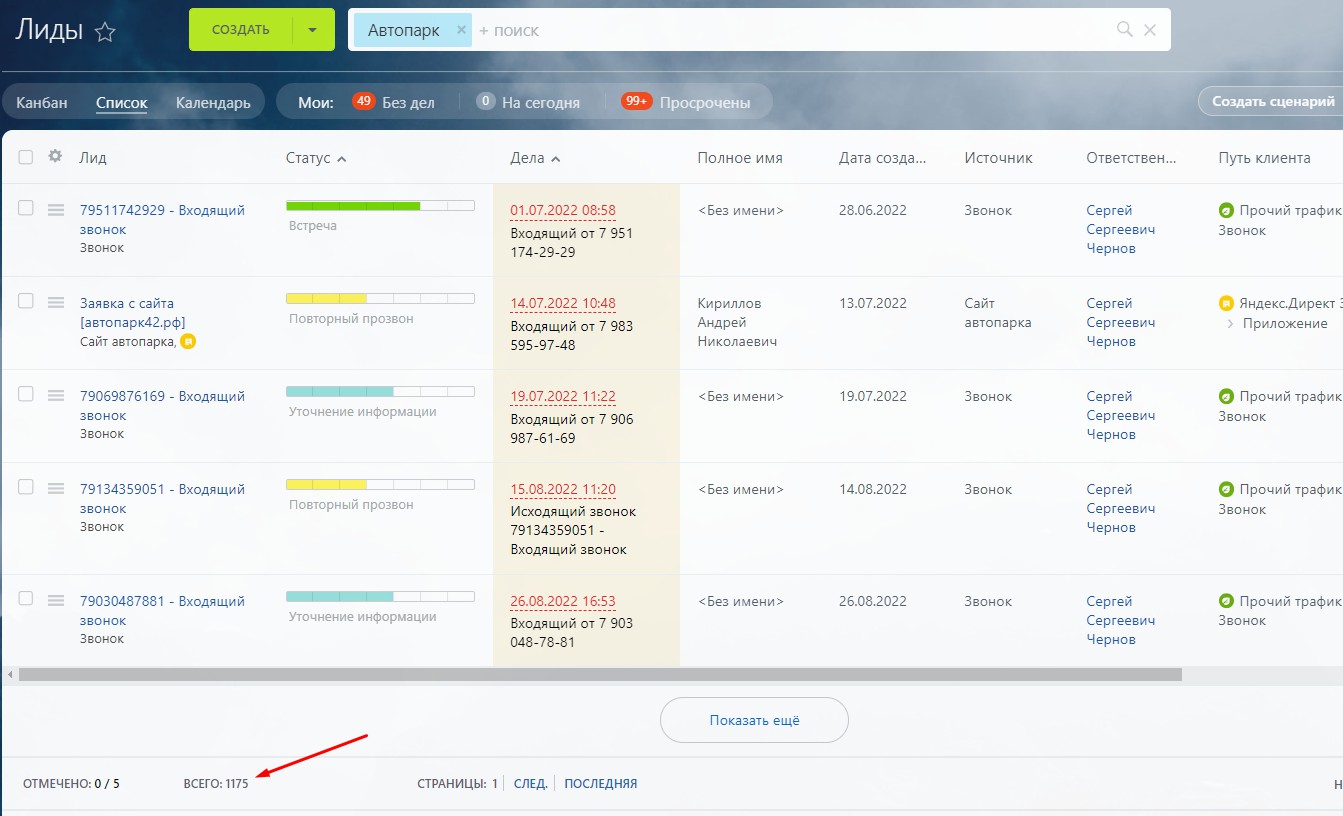Select checkbox for Заявка с сайта lead
This screenshot has width=1343, height=816.
click(26, 301)
